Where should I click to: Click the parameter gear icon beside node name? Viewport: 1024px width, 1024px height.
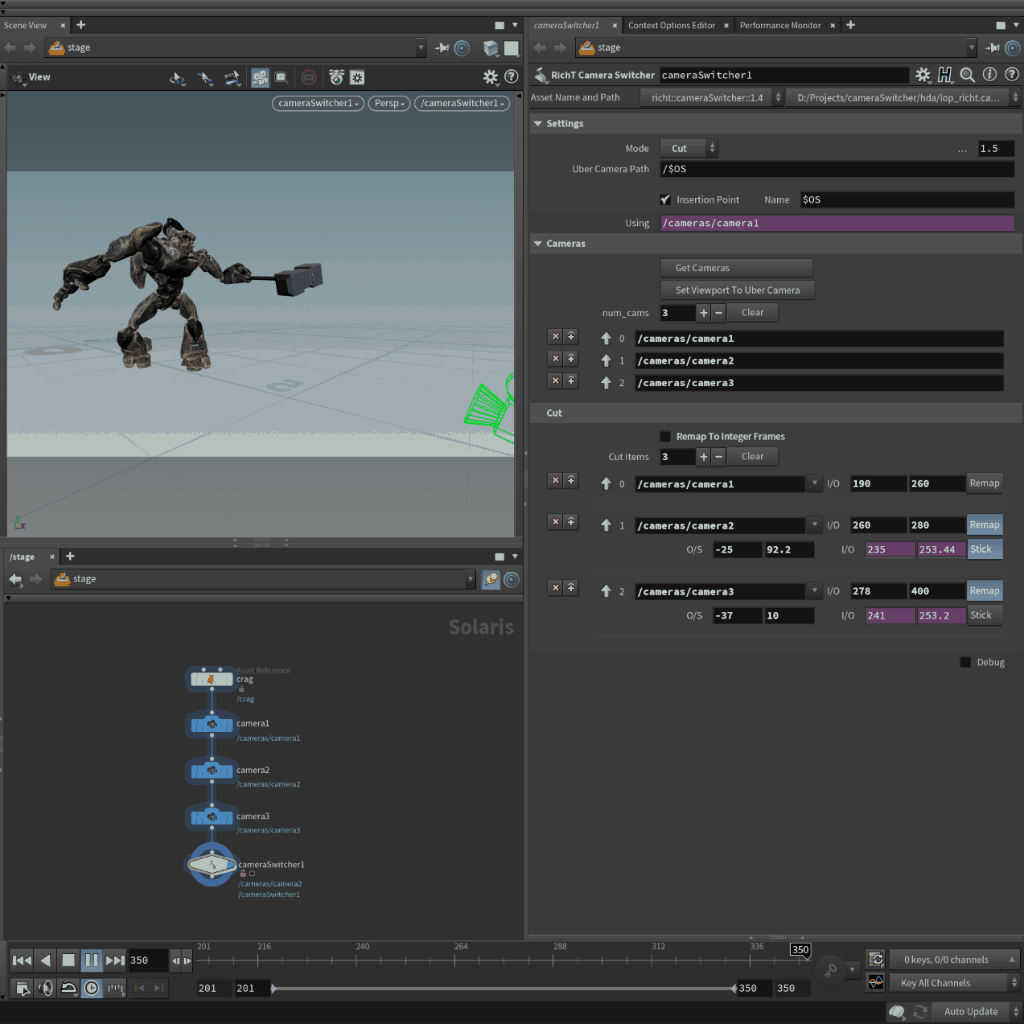coord(923,75)
